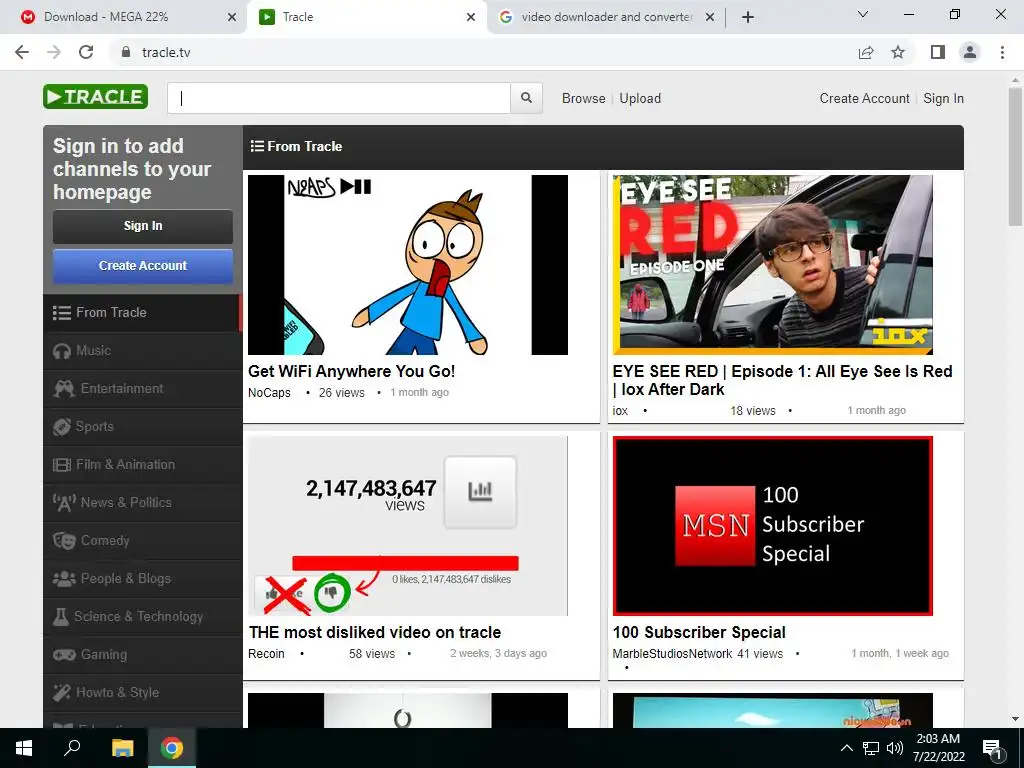Select Film & Animation category
This screenshot has width=1024, height=768.
tap(142, 464)
